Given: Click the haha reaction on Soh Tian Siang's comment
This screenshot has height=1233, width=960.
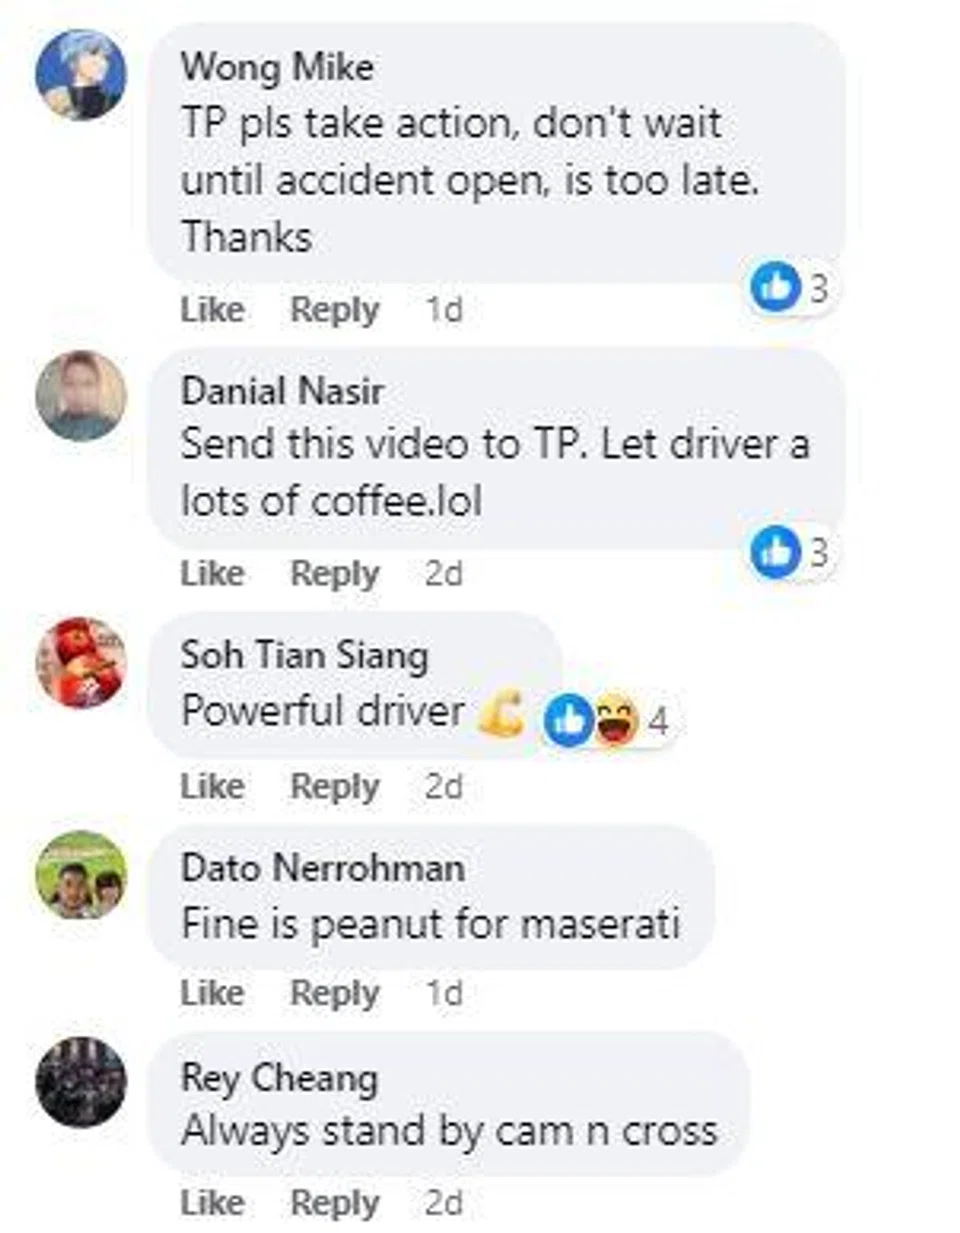Looking at the screenshot, I should point(617,720).
